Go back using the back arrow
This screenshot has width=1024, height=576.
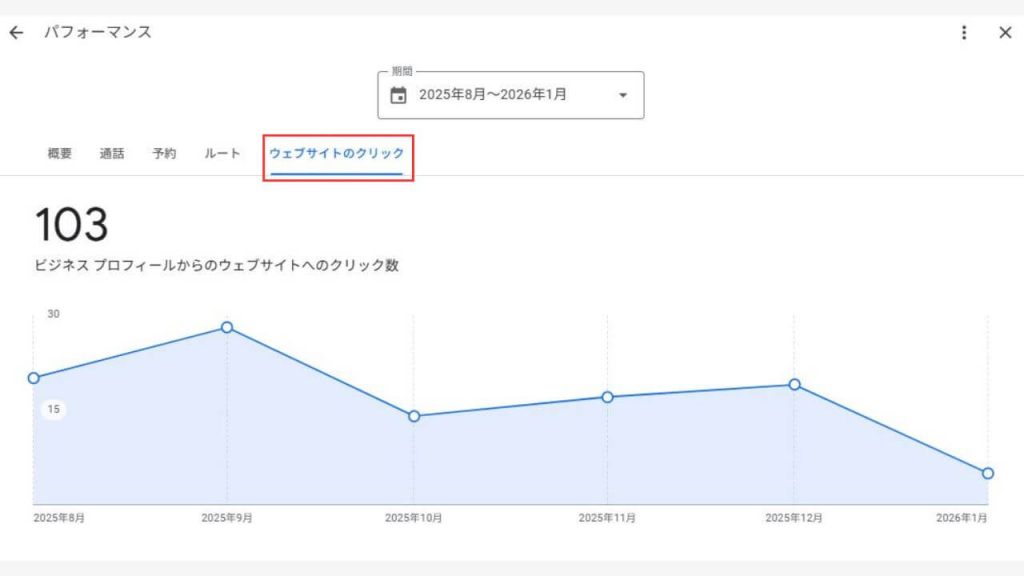pos(17,32)
